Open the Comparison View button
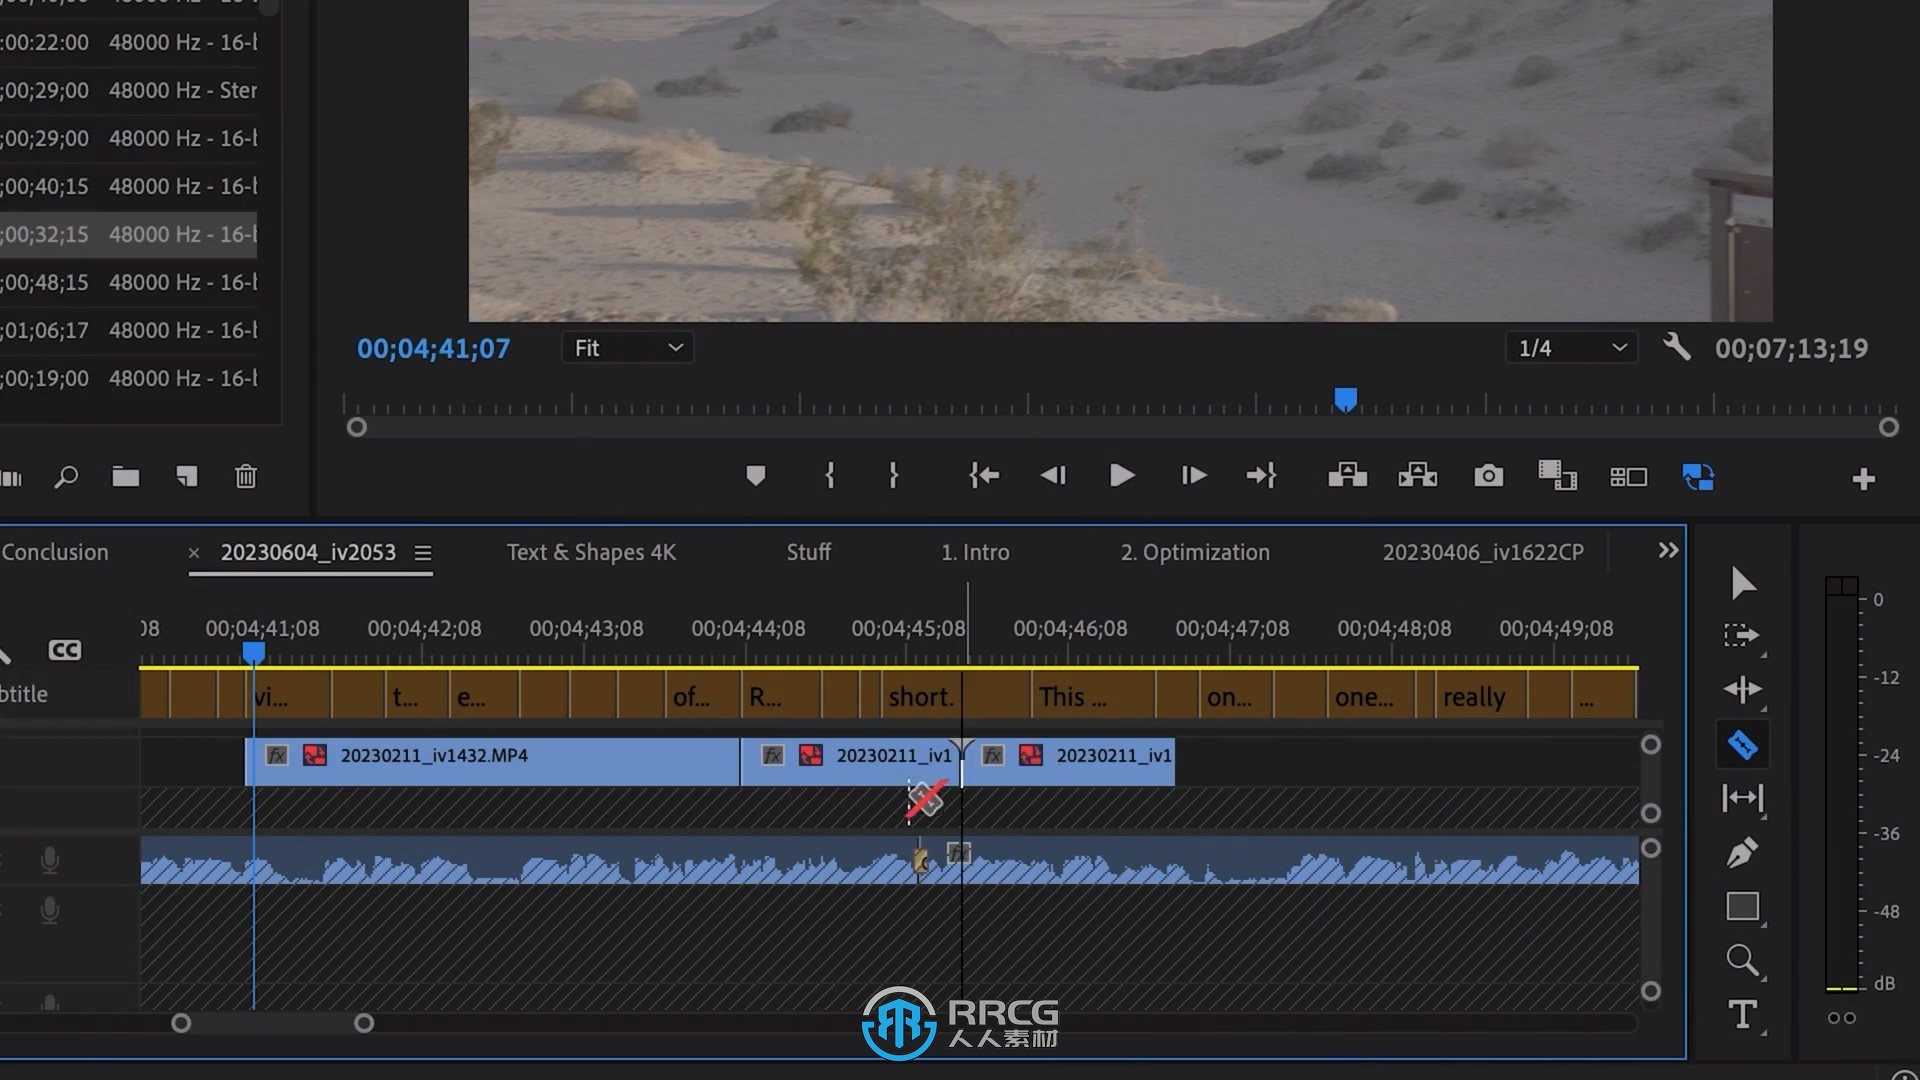 (1557, 476)
